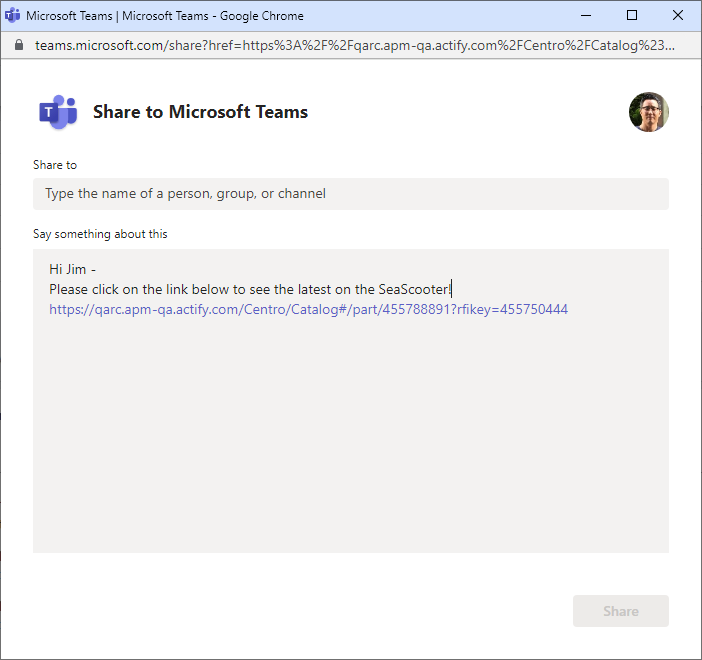Click the 'Say something about this' label
The width and height of the screenshot is (702, 660).
pos(100,234)
